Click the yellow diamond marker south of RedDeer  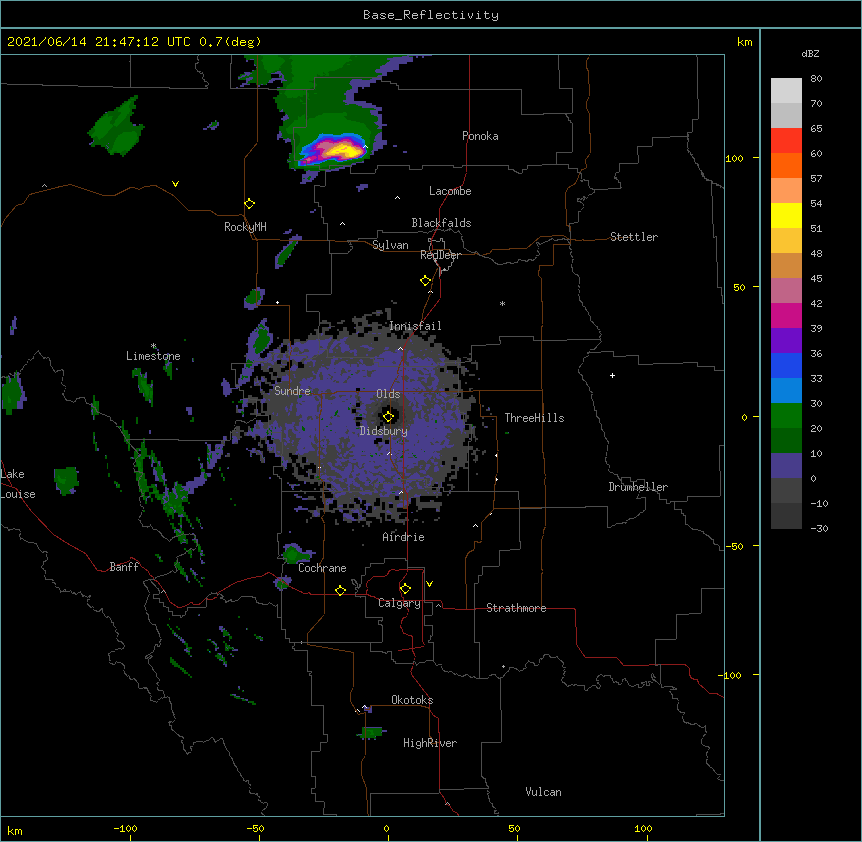coord(426,281)
